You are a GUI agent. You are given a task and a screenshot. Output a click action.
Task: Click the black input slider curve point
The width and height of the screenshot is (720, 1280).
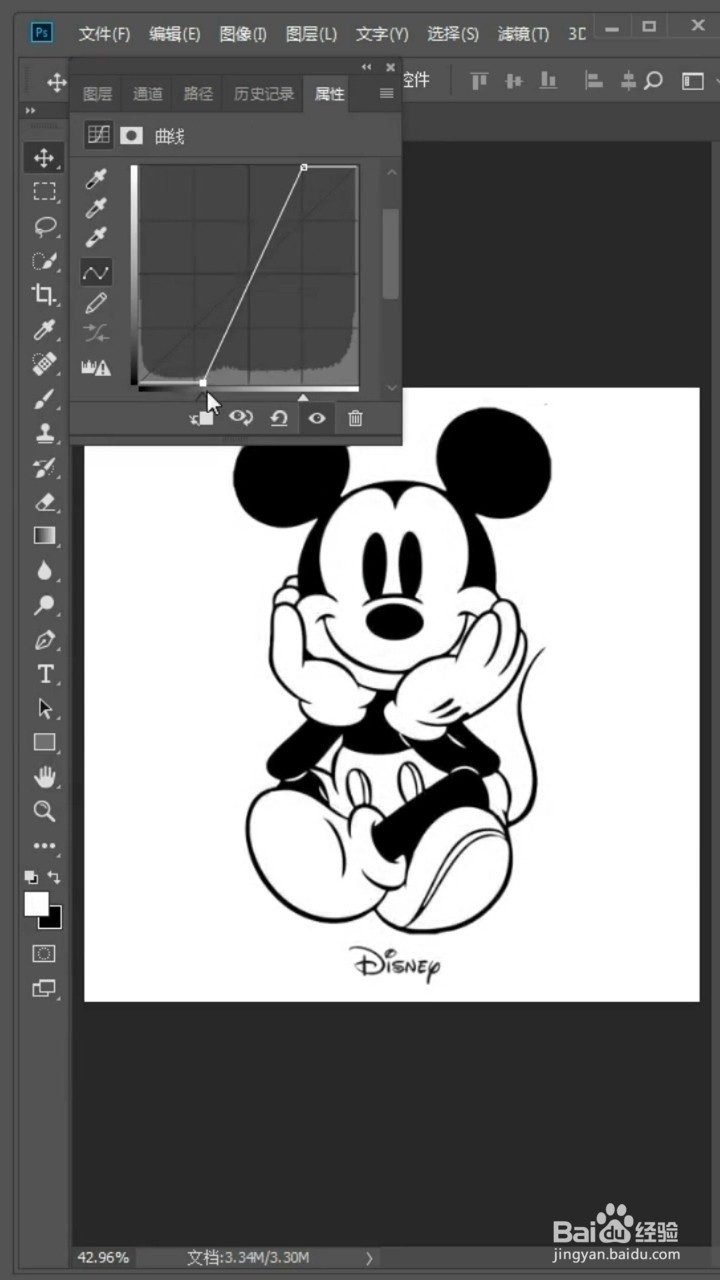click(203, 382)
